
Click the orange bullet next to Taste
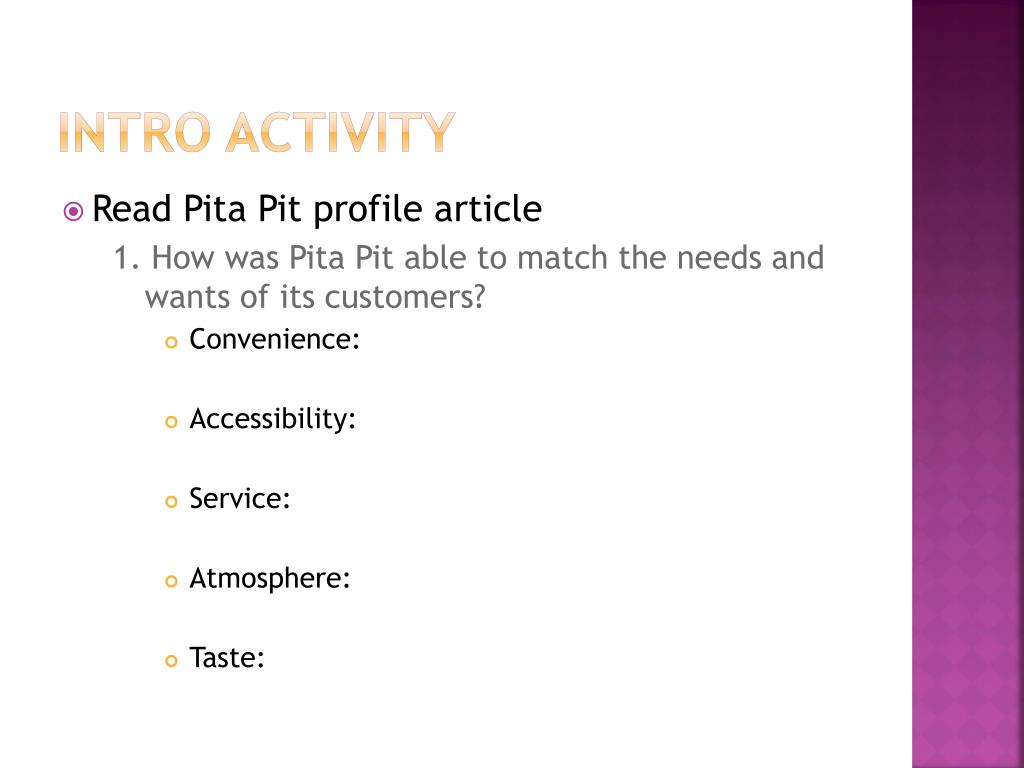point(171,661)
